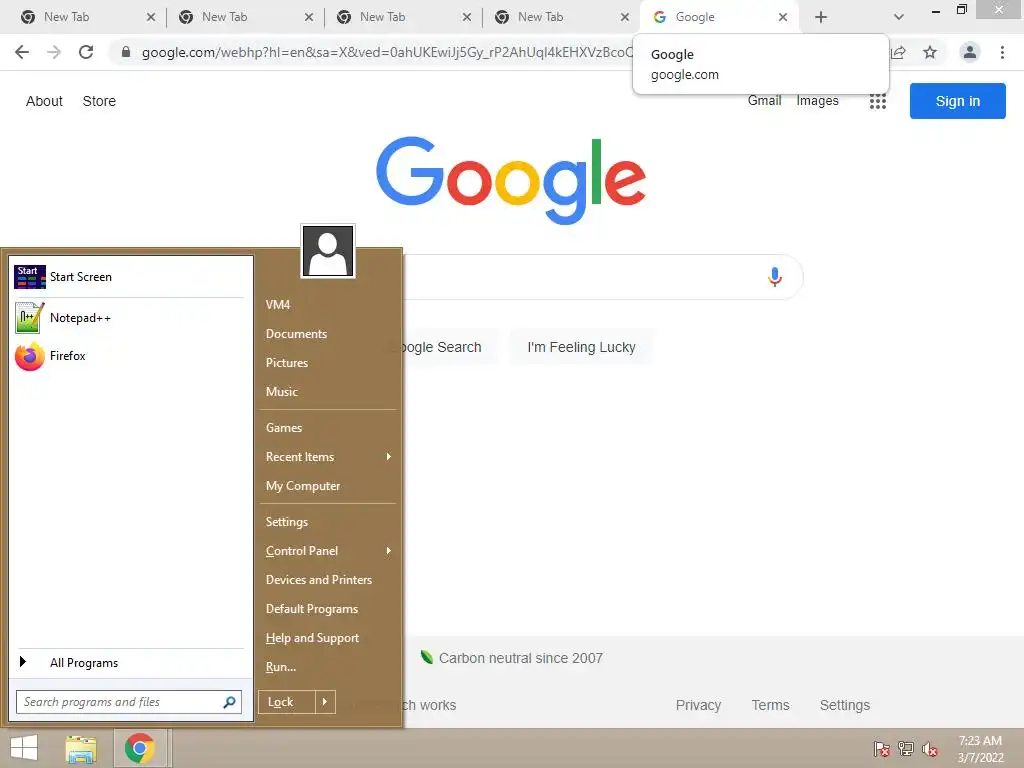1024x768 pixels.
Task: Open Pictures from Start menu
Action: [287, 363]
